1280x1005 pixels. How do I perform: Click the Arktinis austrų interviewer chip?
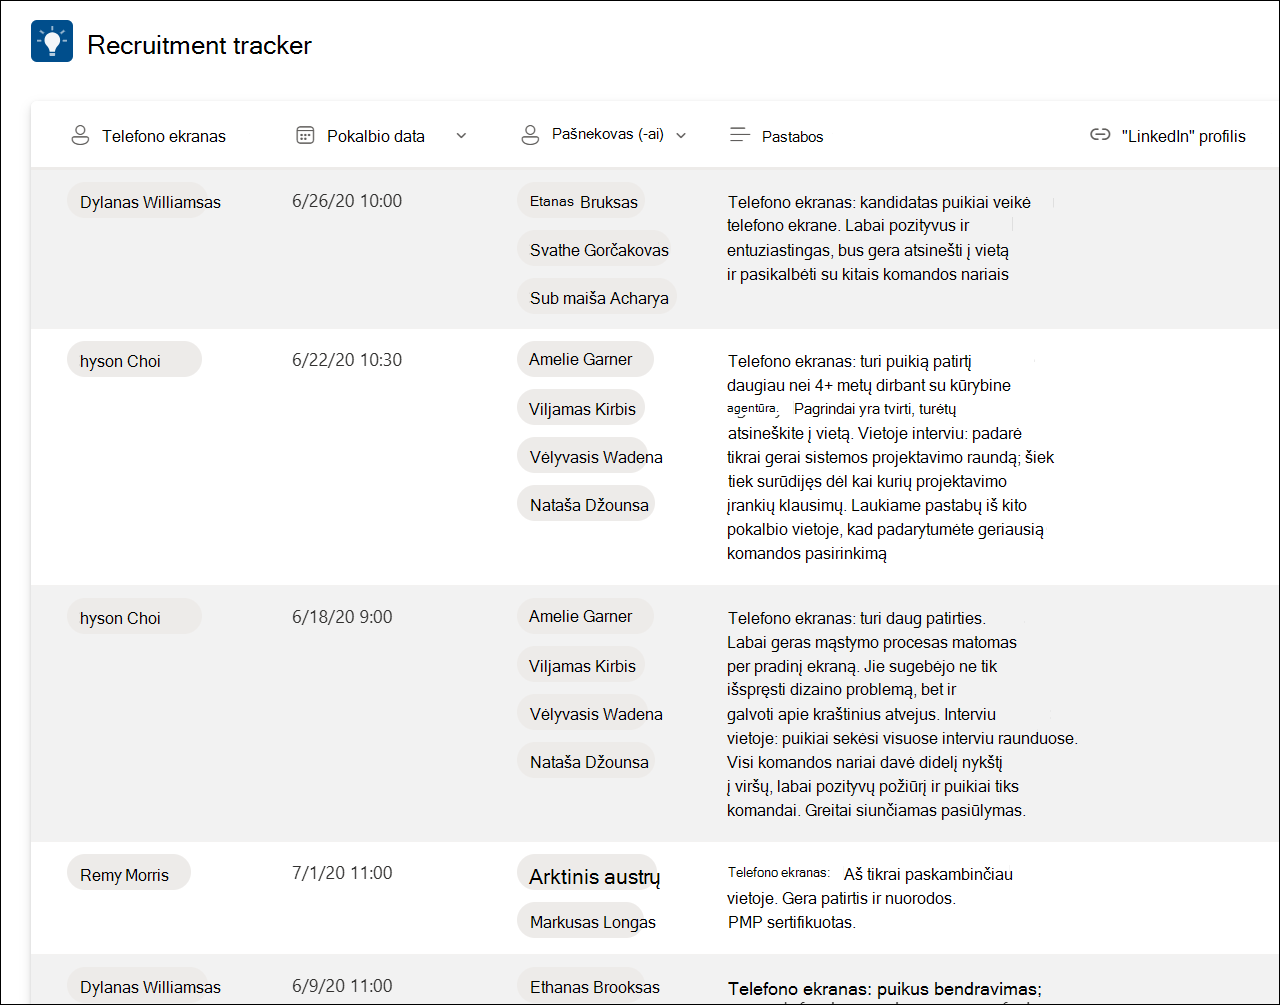point(587,875)
